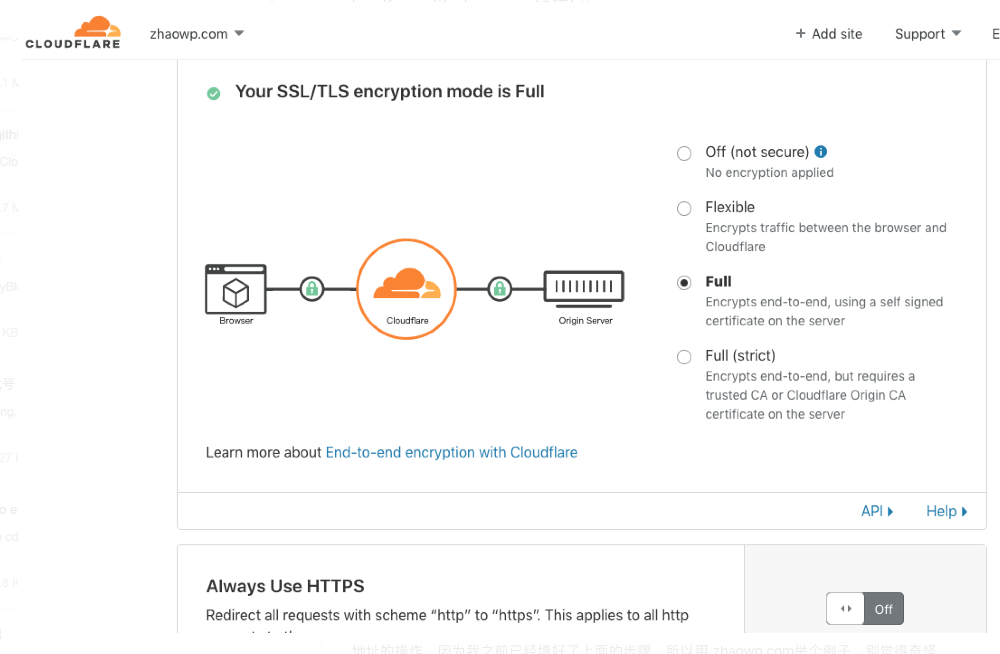Select the Off (not secure) radio option
This screenshot has width=1000, height=654.
click(684, 153)
